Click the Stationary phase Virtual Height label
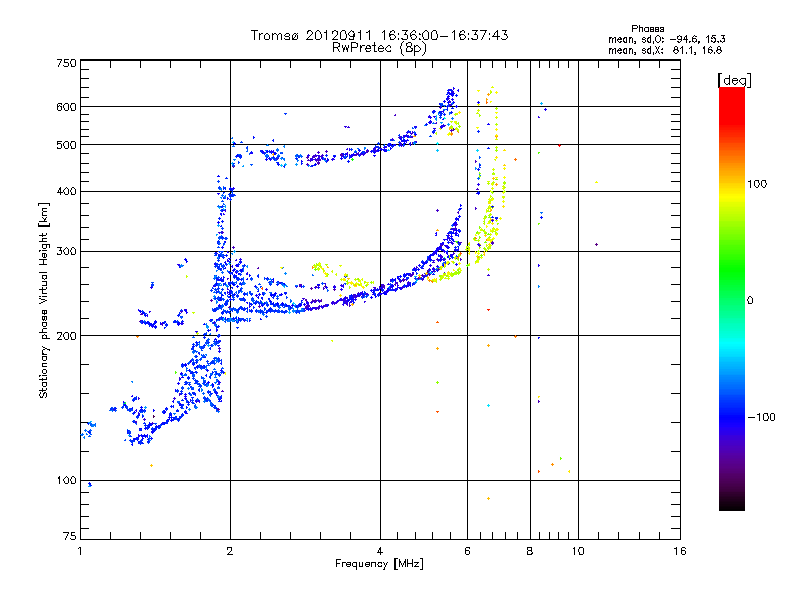Viewport: 800px width, 600px height. click(x=44, y=301)
